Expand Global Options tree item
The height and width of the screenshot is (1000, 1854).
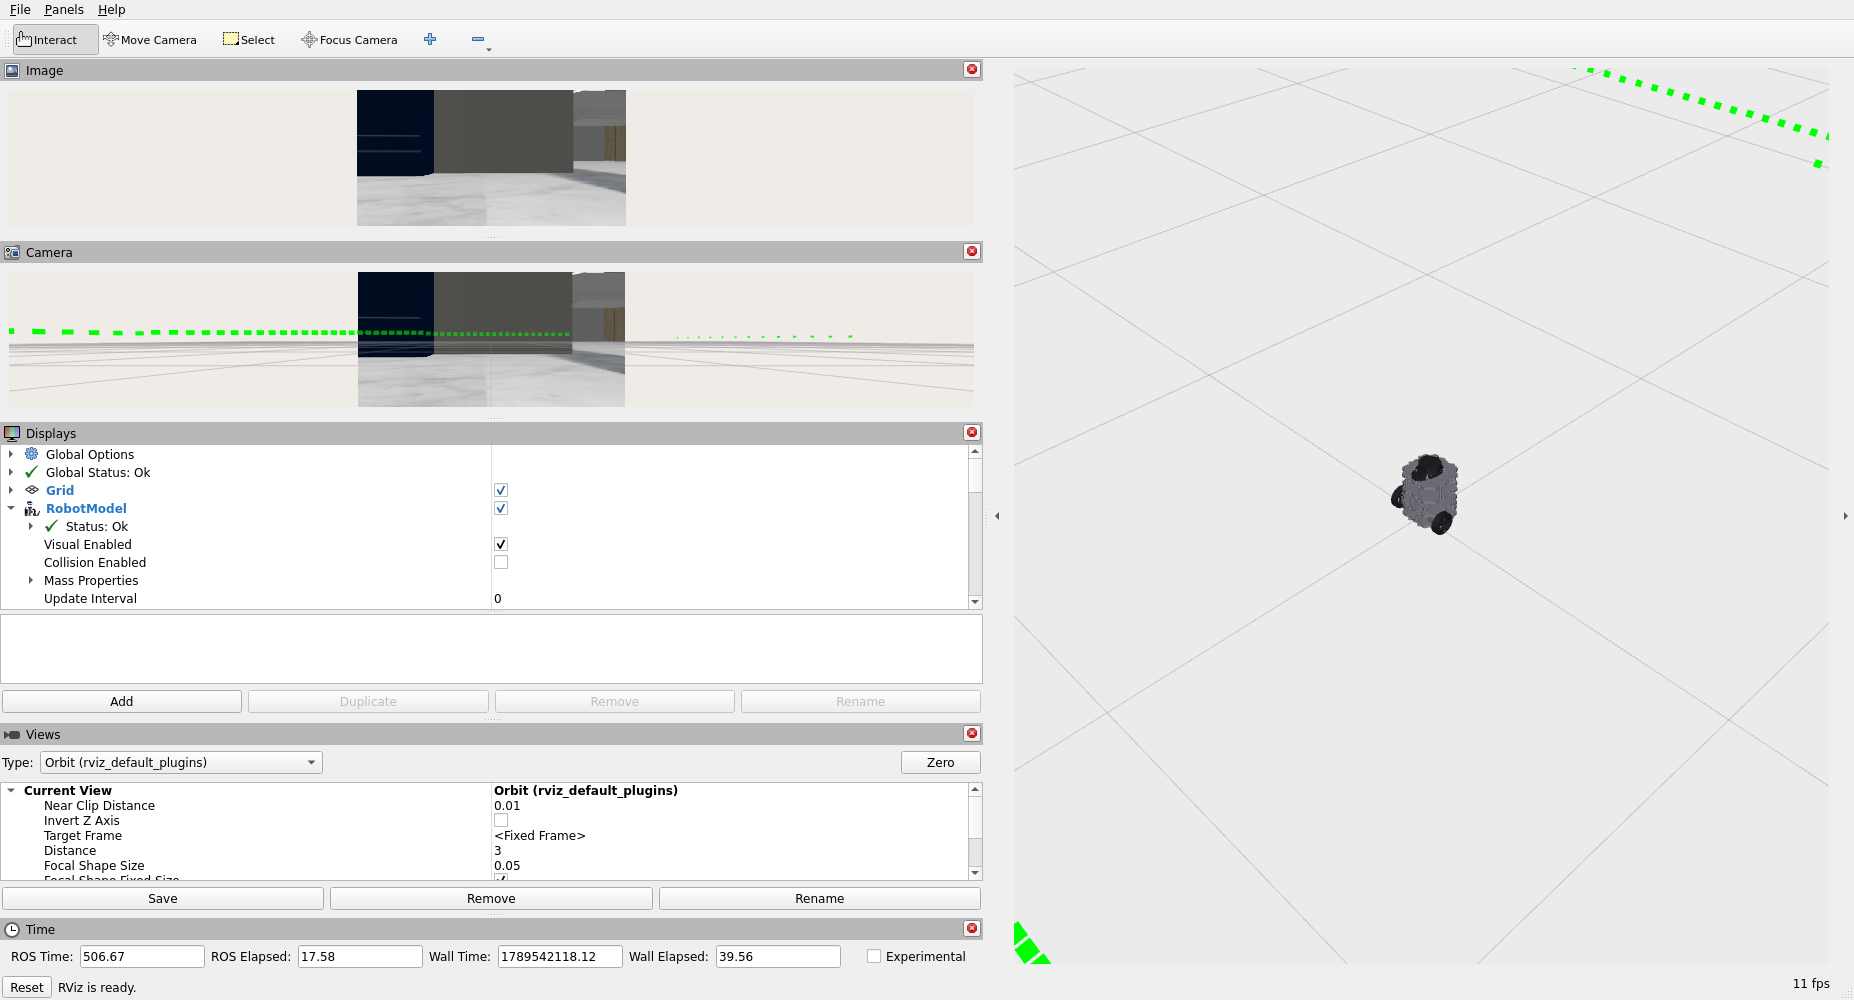coord(11,454)
